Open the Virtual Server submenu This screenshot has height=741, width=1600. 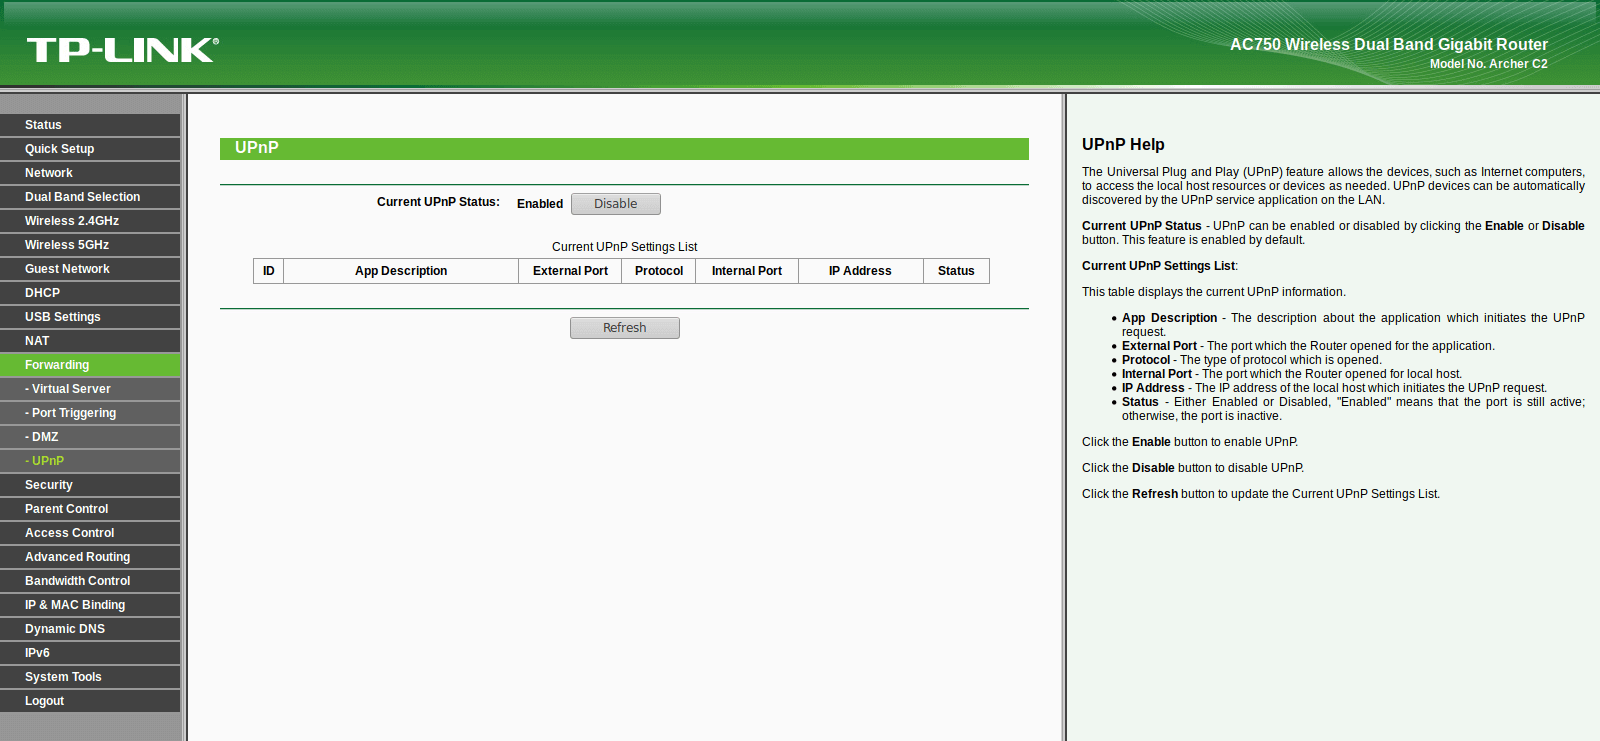pyautogui.click(x=90, y=389)
